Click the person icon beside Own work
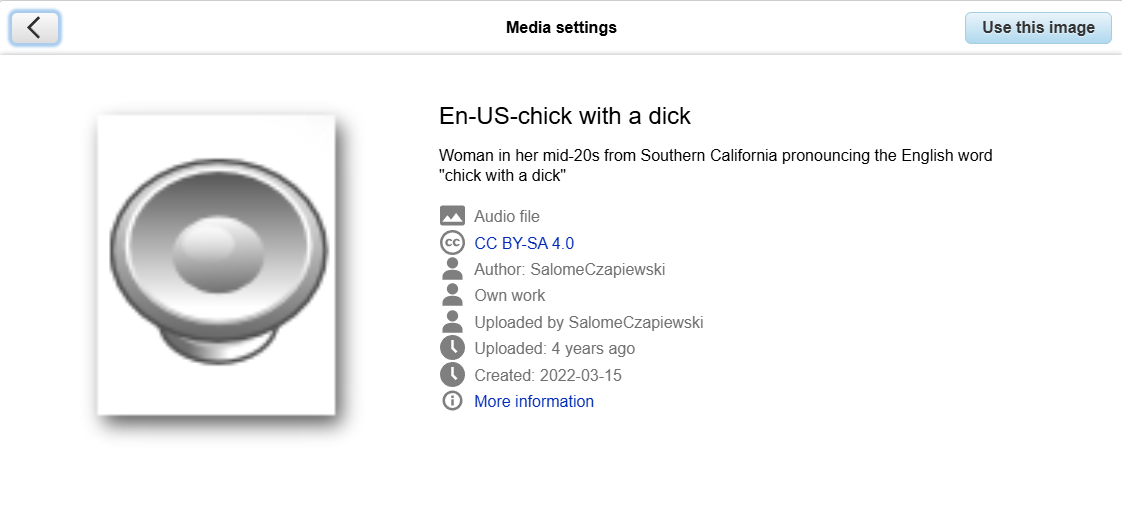The height and width of the screenshot is (532, 1122). coord(452,296)
